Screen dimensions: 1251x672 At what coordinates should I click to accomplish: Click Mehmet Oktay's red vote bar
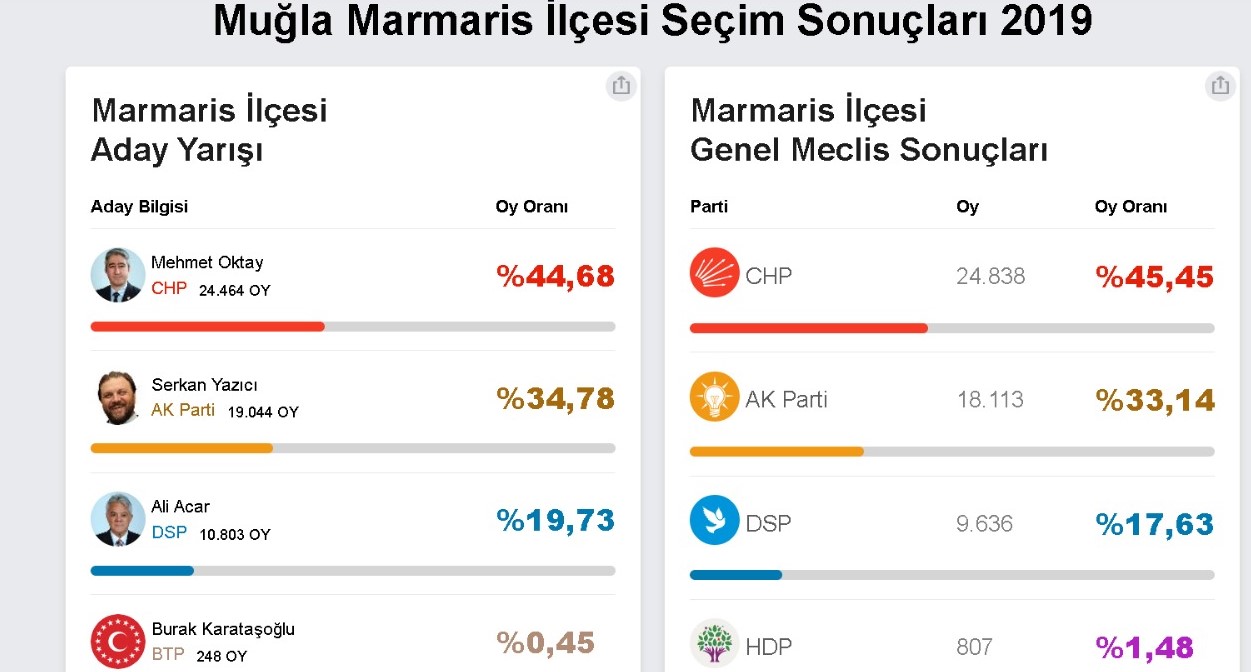[x=207, y=326]
